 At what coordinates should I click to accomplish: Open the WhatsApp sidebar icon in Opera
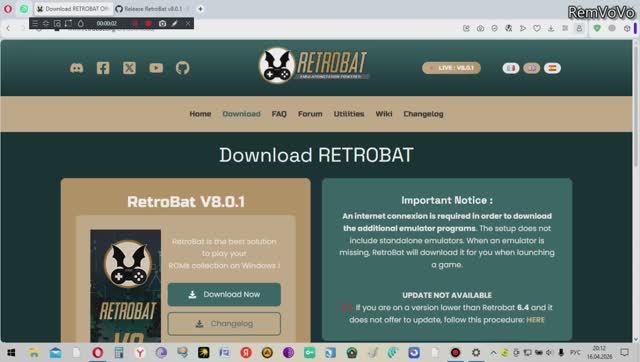[24, 9]
